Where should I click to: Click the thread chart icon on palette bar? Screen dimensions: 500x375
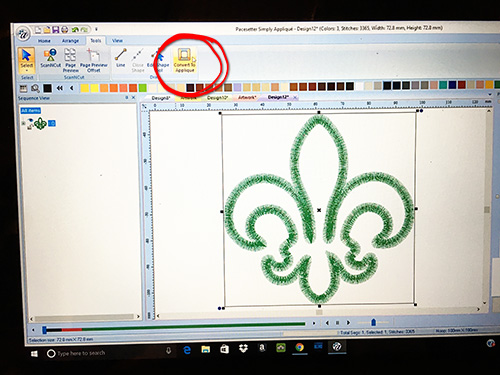[24, 88]
